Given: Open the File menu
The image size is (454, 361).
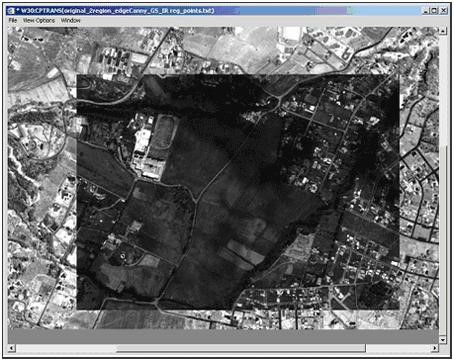Looking at the screenshot, I should 13,20.
